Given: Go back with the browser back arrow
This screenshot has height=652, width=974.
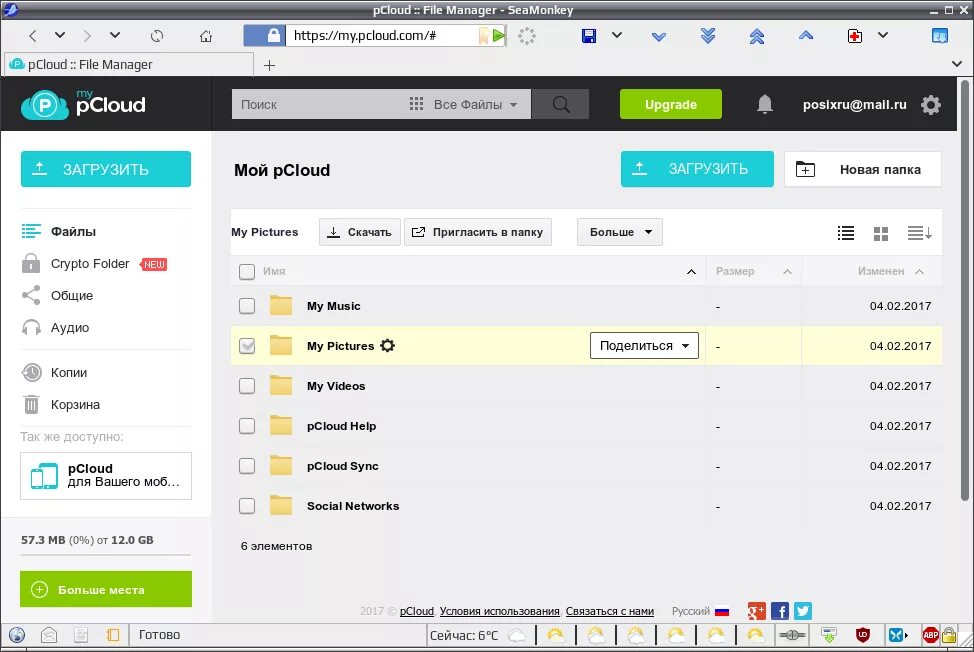Looking at the screenshot, I should tap(33, 36).
